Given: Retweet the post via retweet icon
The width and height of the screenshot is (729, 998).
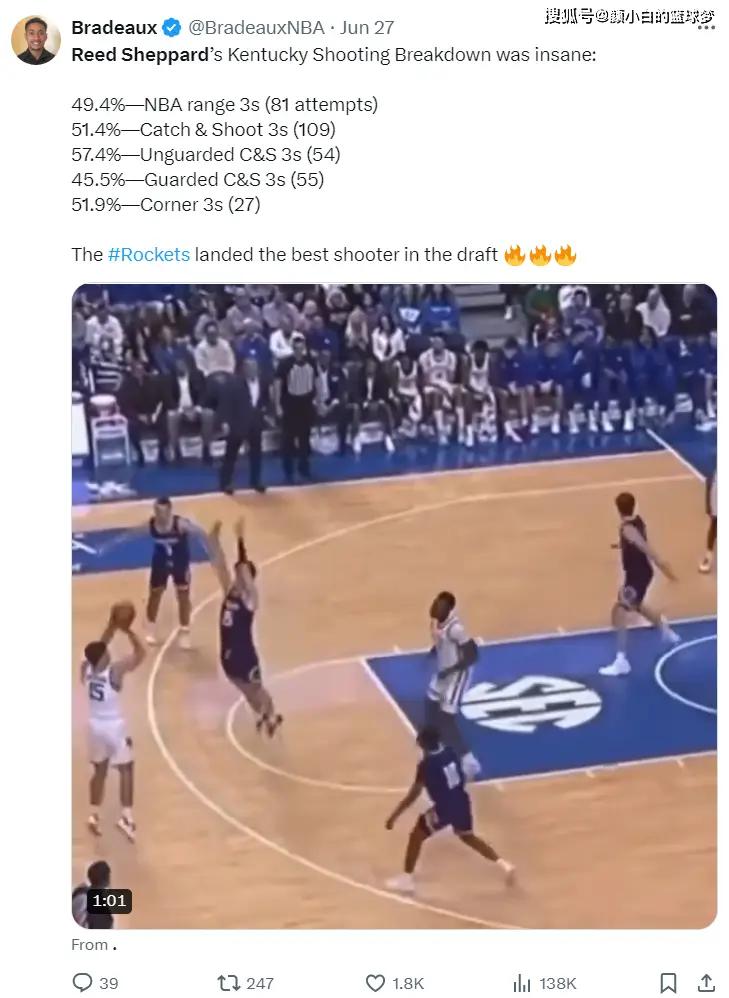Looking at the screenshot, I should pos(228,983).
